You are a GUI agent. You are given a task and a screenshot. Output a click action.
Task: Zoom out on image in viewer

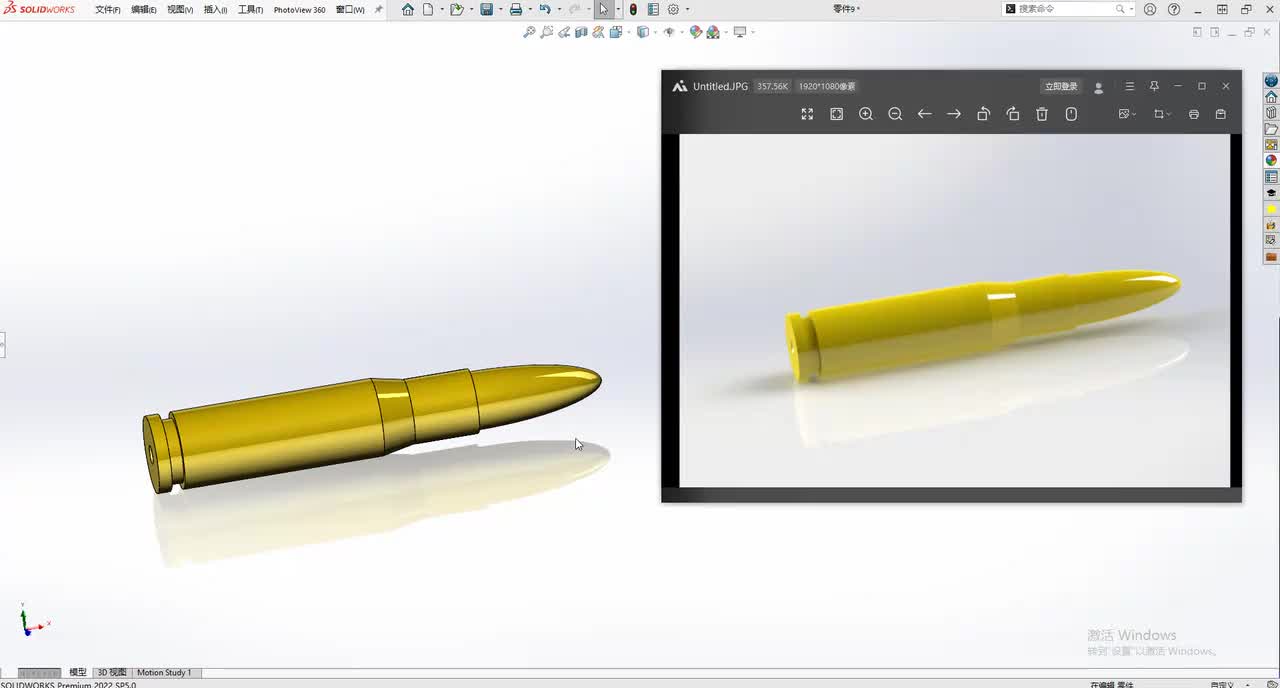point(895,114)
